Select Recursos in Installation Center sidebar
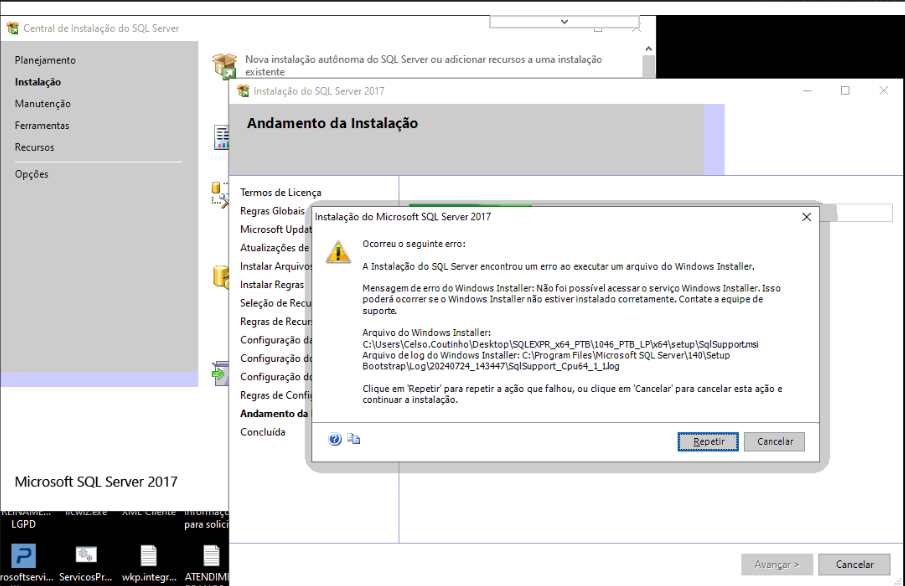 point(34,147)
